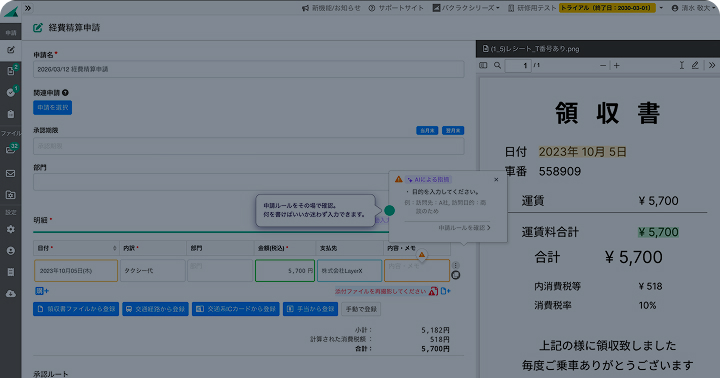Click the trial badge トライアル
Screen dimensions: 720x378
(607, 8)
